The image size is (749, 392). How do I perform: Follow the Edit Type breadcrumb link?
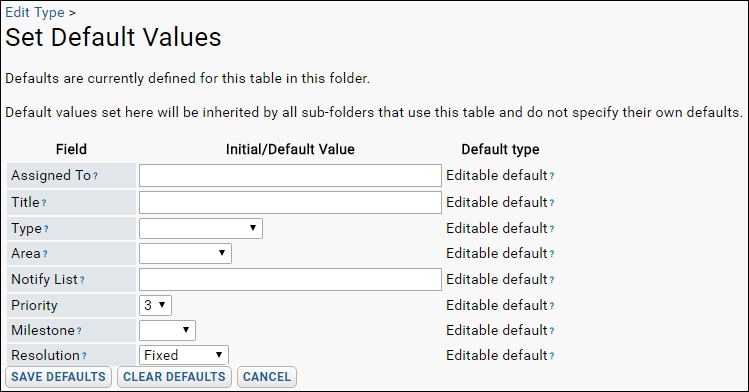coord(35,12)
